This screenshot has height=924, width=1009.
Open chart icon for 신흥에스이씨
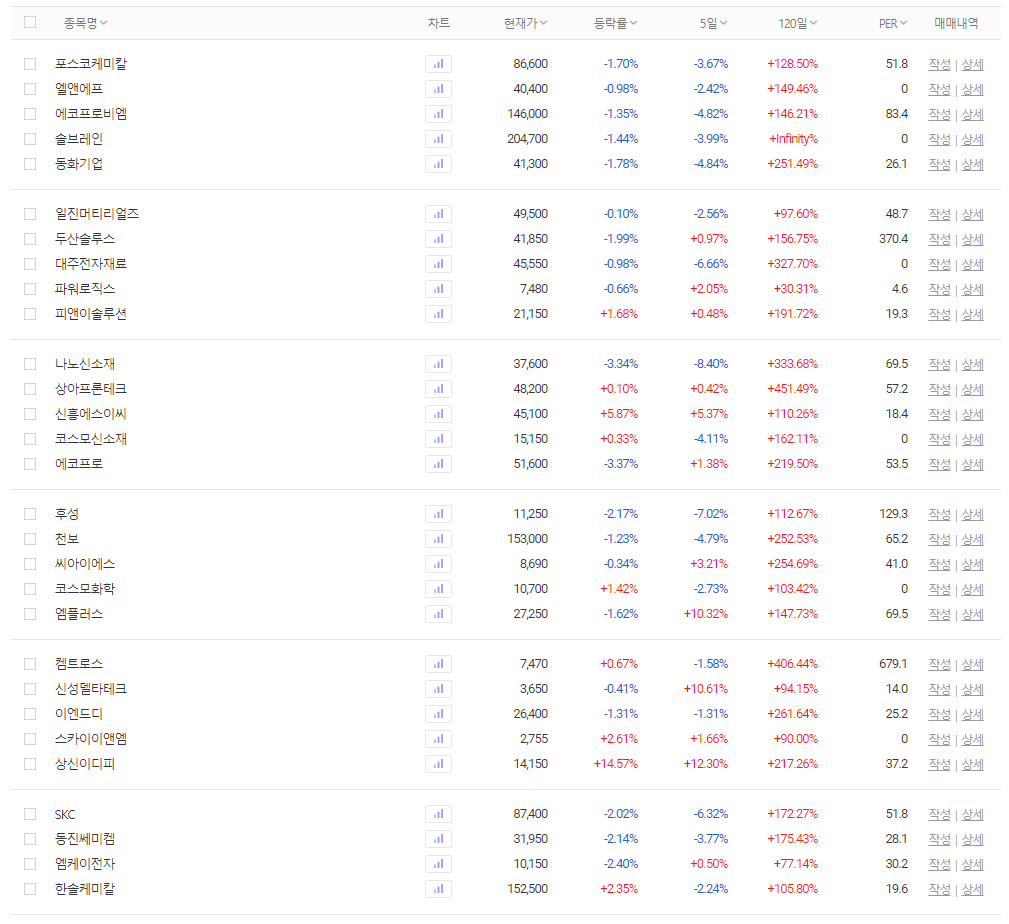[x=438, y=414]
